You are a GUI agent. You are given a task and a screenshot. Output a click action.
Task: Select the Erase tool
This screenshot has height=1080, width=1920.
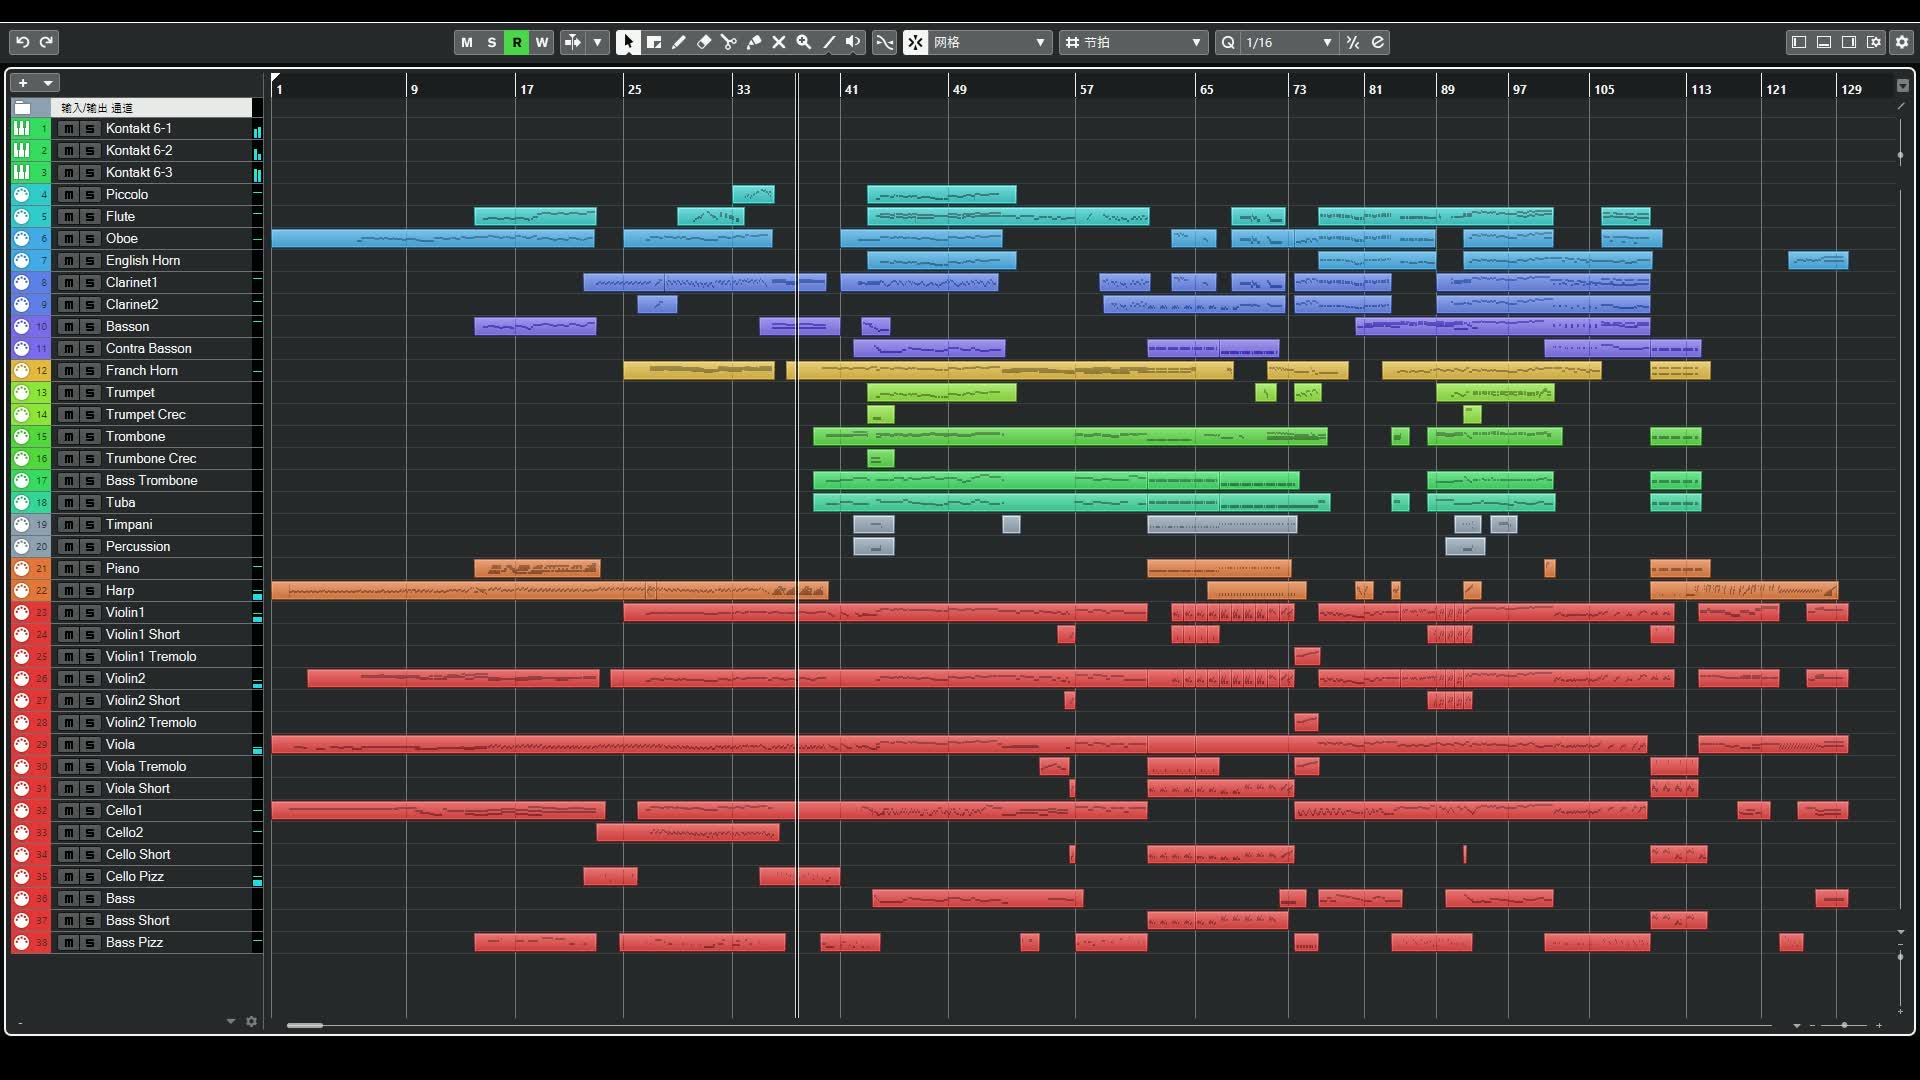tap(704, 42)
